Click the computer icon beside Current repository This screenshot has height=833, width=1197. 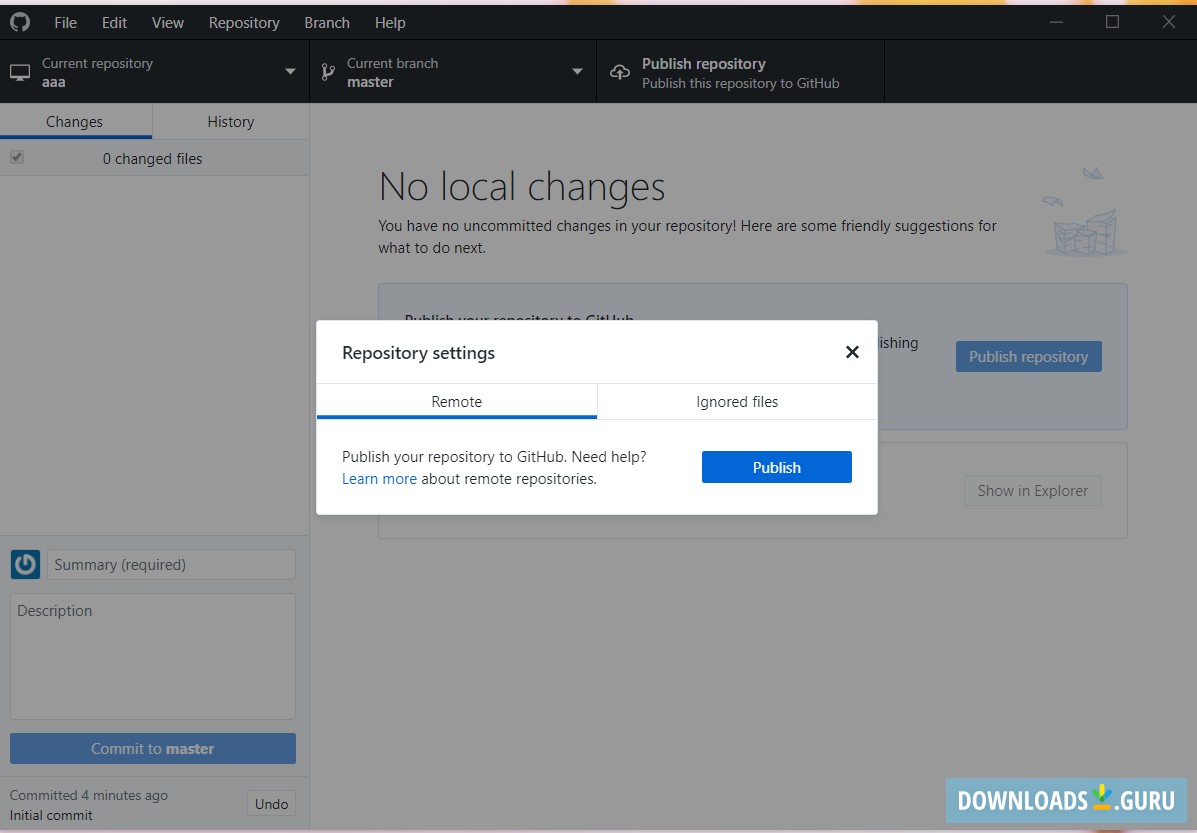20,73
